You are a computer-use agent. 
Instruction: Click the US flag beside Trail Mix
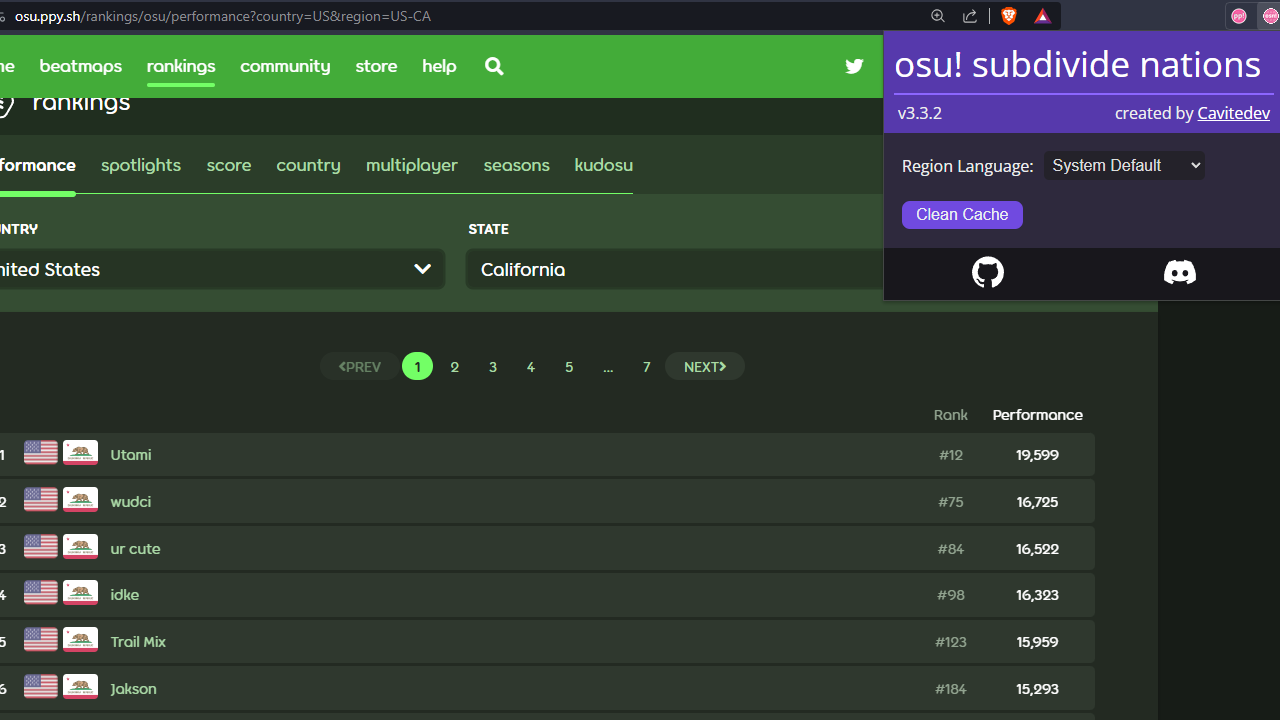pos(41,640)
